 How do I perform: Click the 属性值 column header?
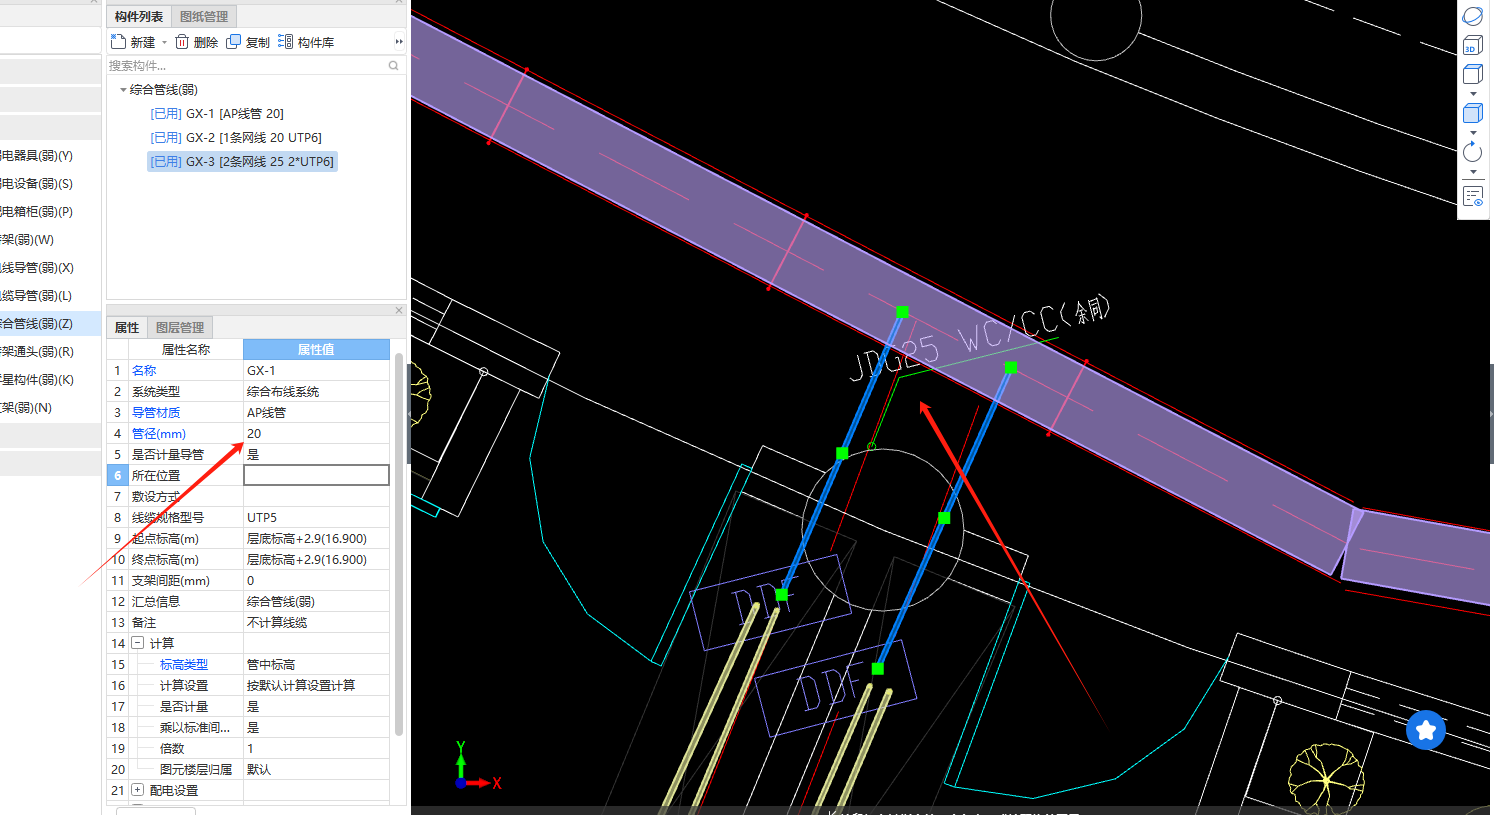coord(316,349)
